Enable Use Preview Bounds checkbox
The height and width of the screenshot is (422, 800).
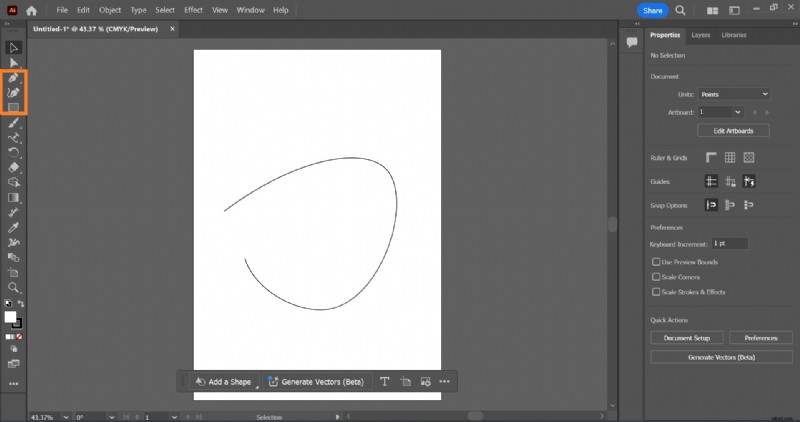click(656, 262)
